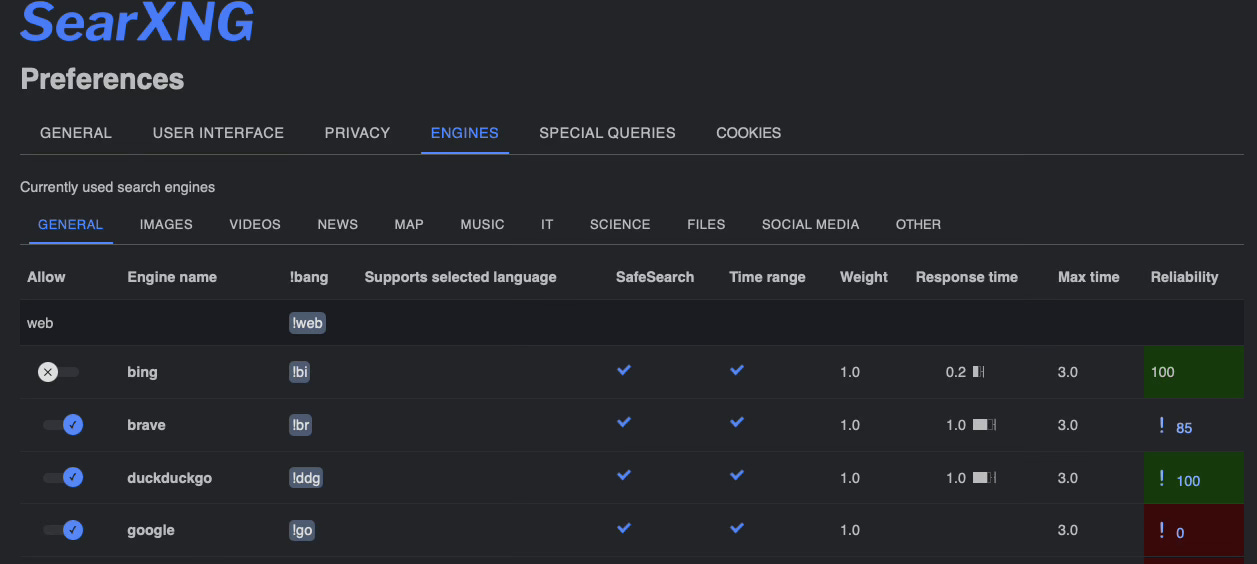Open the General preferences tab
The height and width of the screenshot is (564, 1257).
coord(76,133)
